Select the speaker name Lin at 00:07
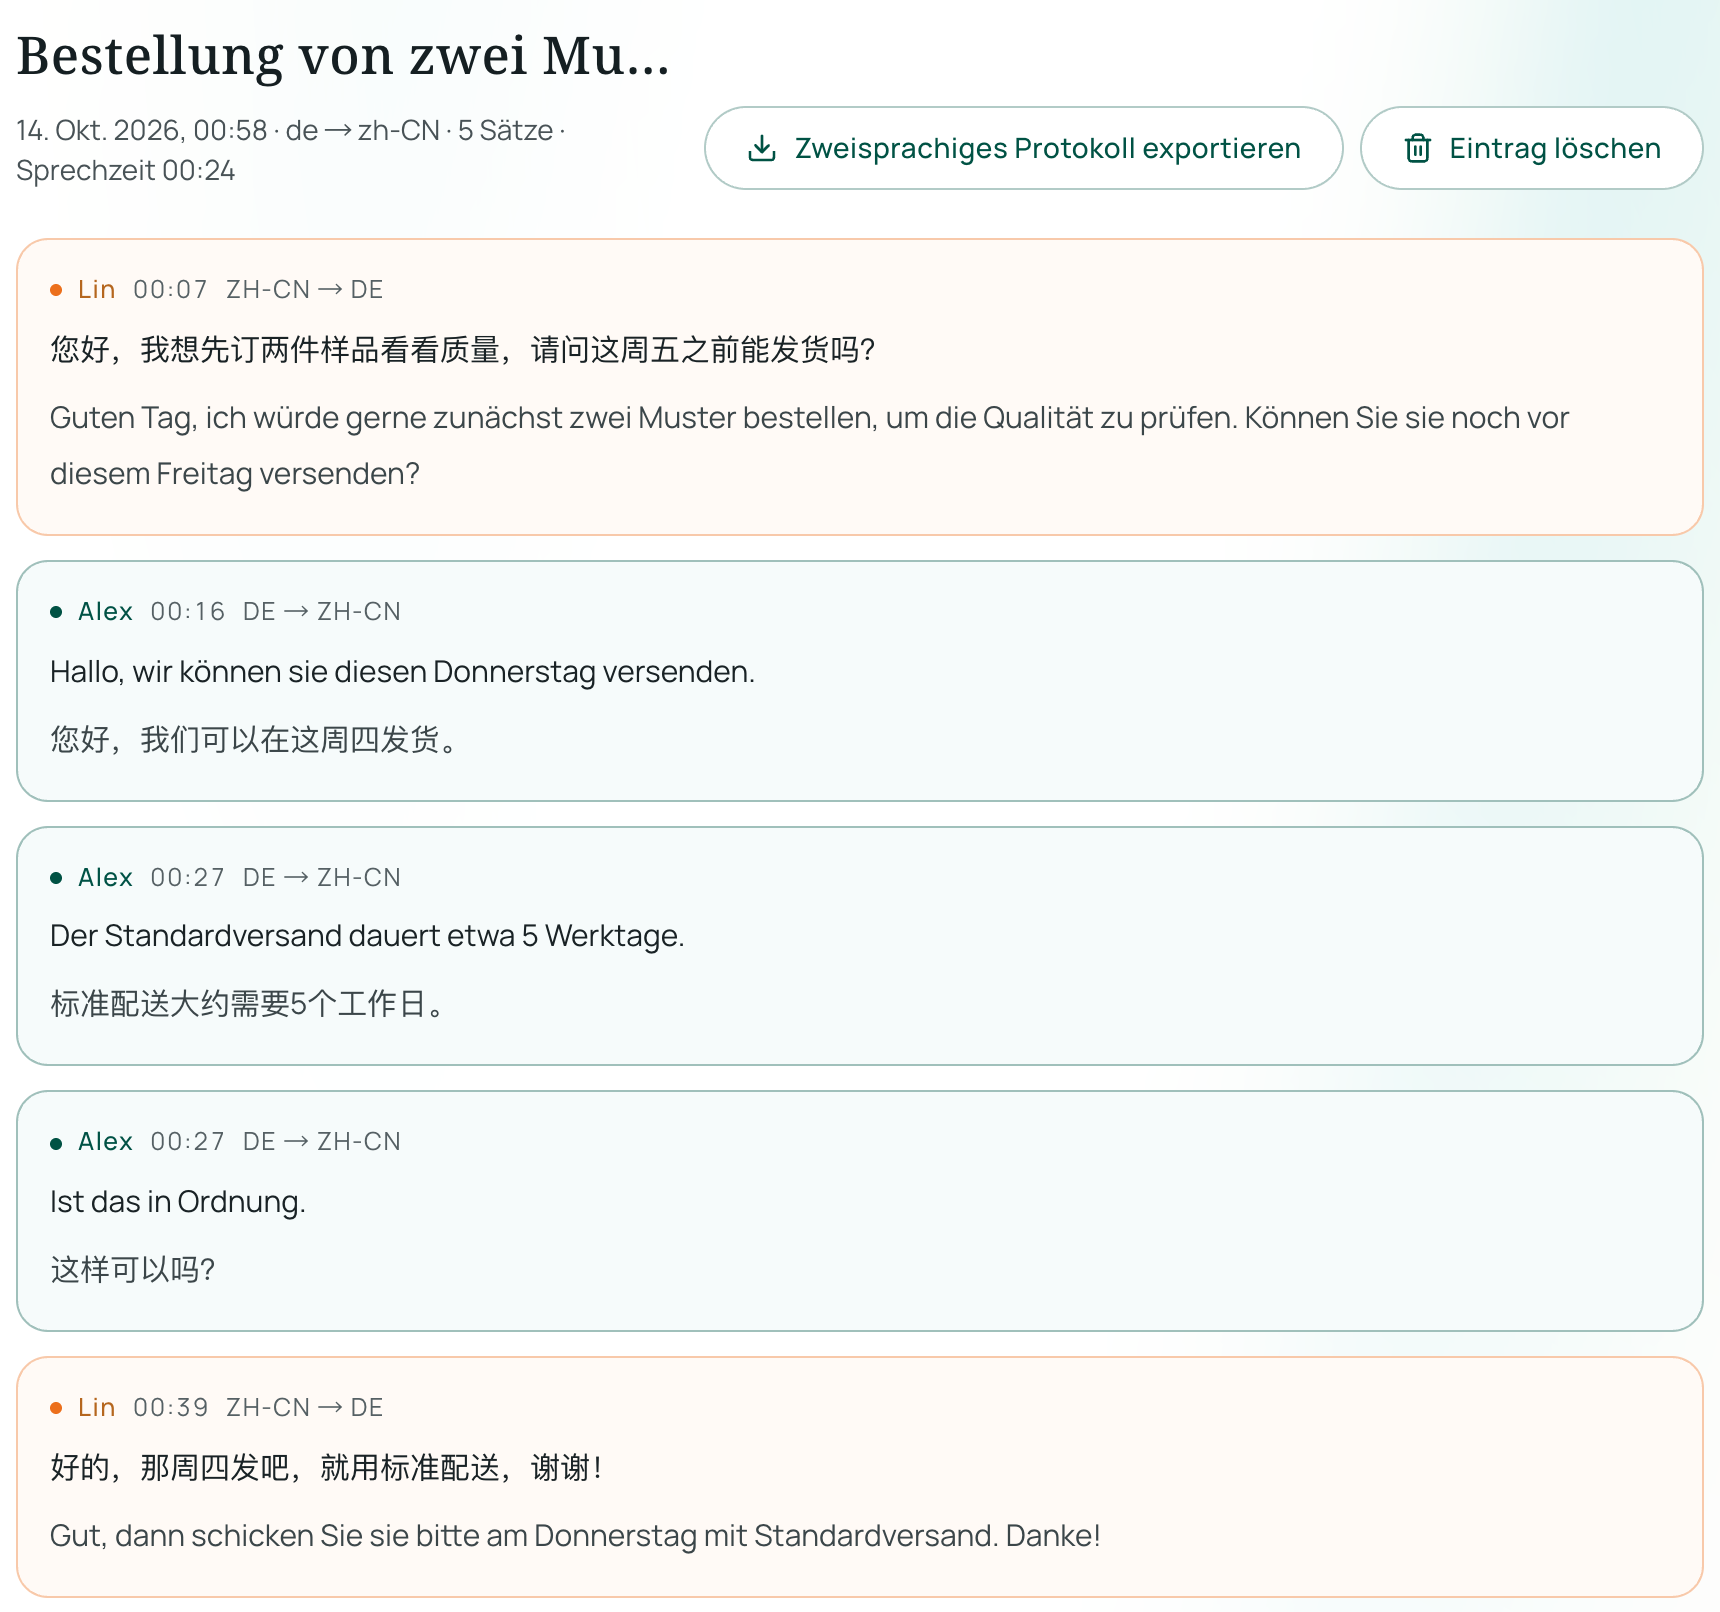The height and width of the screenshot is (1612, 1720). [97, 290]
